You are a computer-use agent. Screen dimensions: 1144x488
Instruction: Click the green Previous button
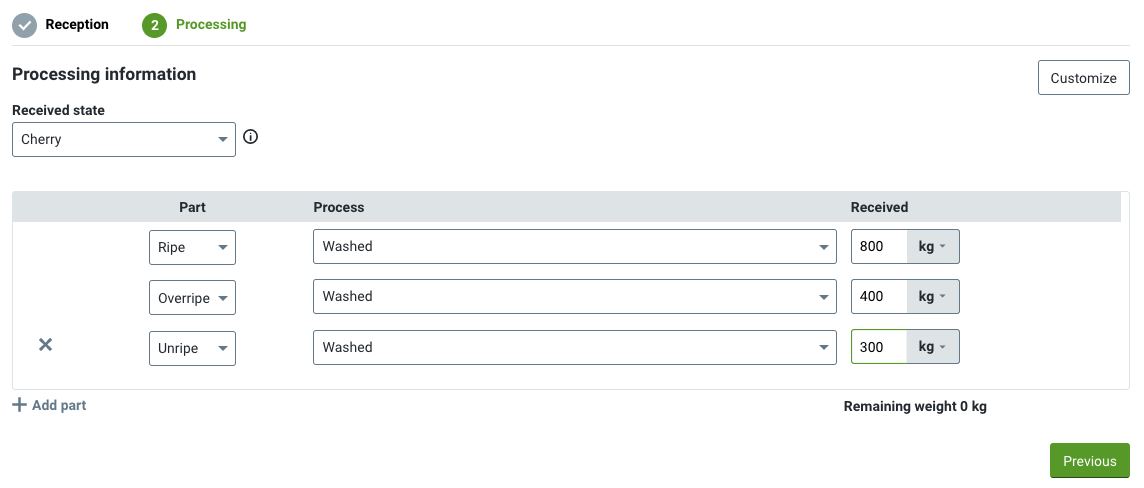1089,461
